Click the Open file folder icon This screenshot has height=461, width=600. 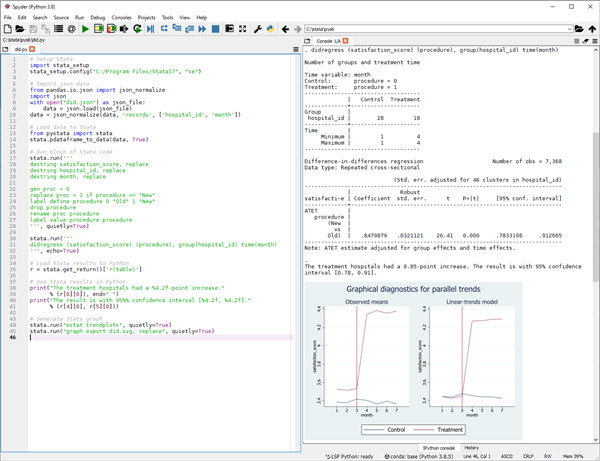(19, 30)
